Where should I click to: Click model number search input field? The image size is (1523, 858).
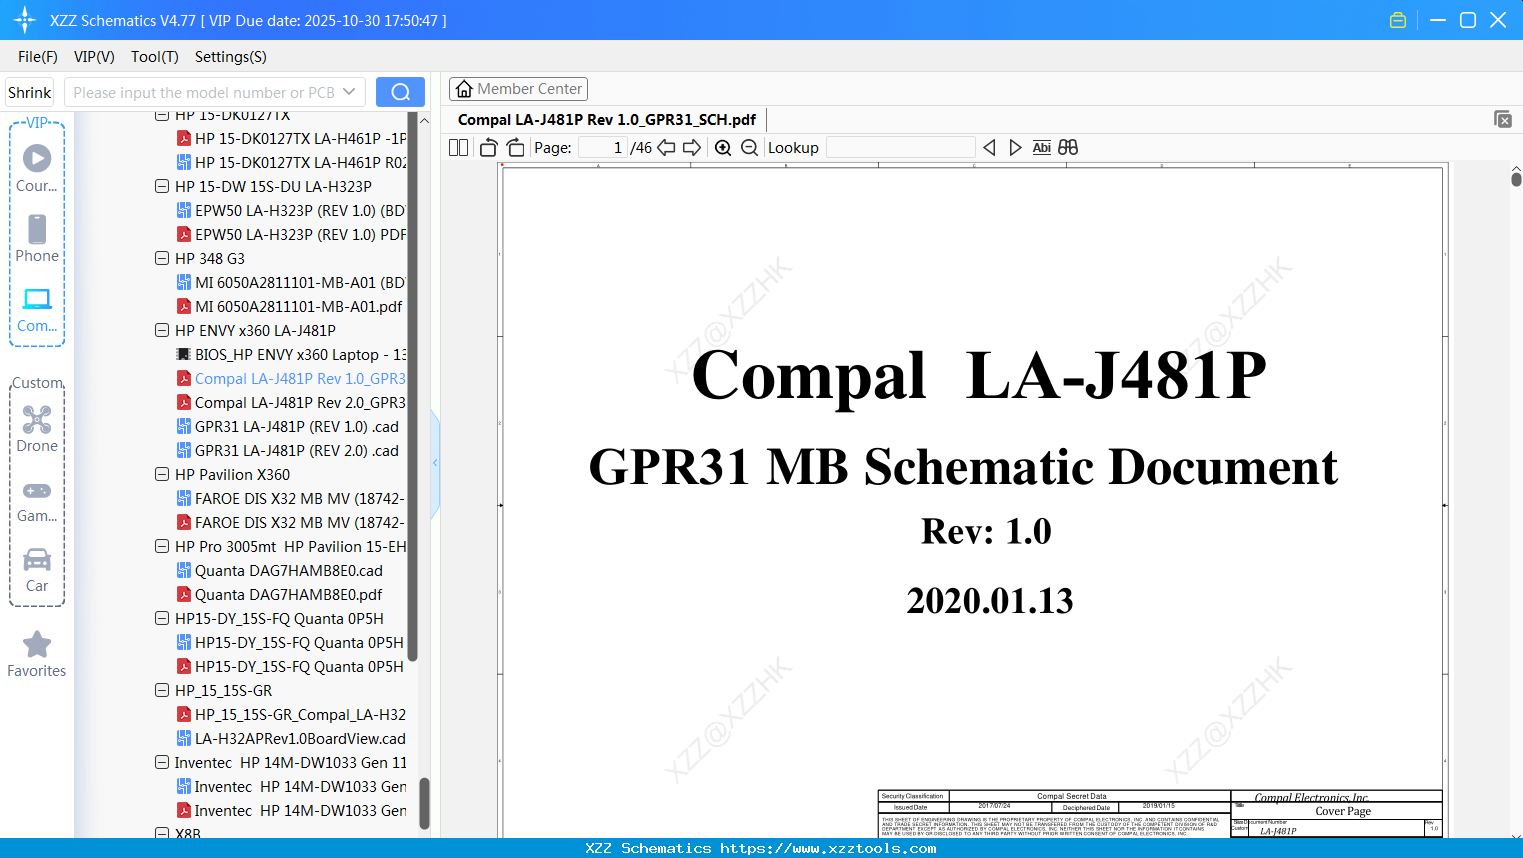(204, 92)
